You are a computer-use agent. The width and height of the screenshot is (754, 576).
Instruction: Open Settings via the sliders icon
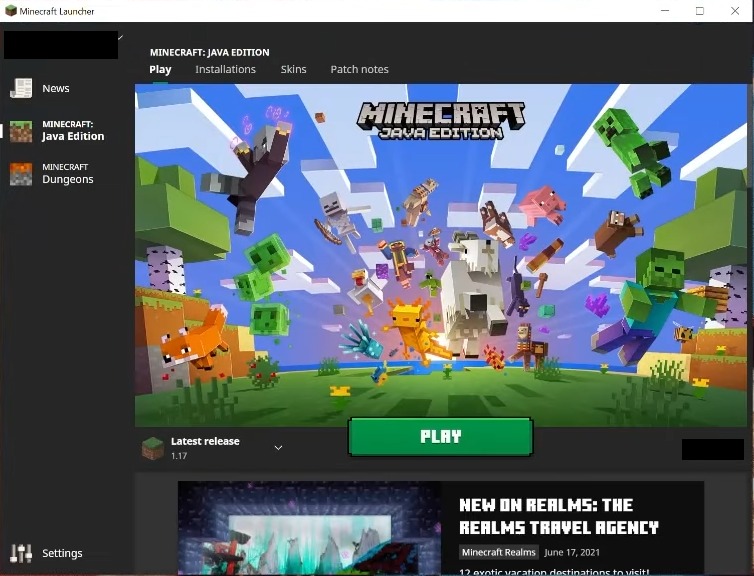(x=21, y=553)
